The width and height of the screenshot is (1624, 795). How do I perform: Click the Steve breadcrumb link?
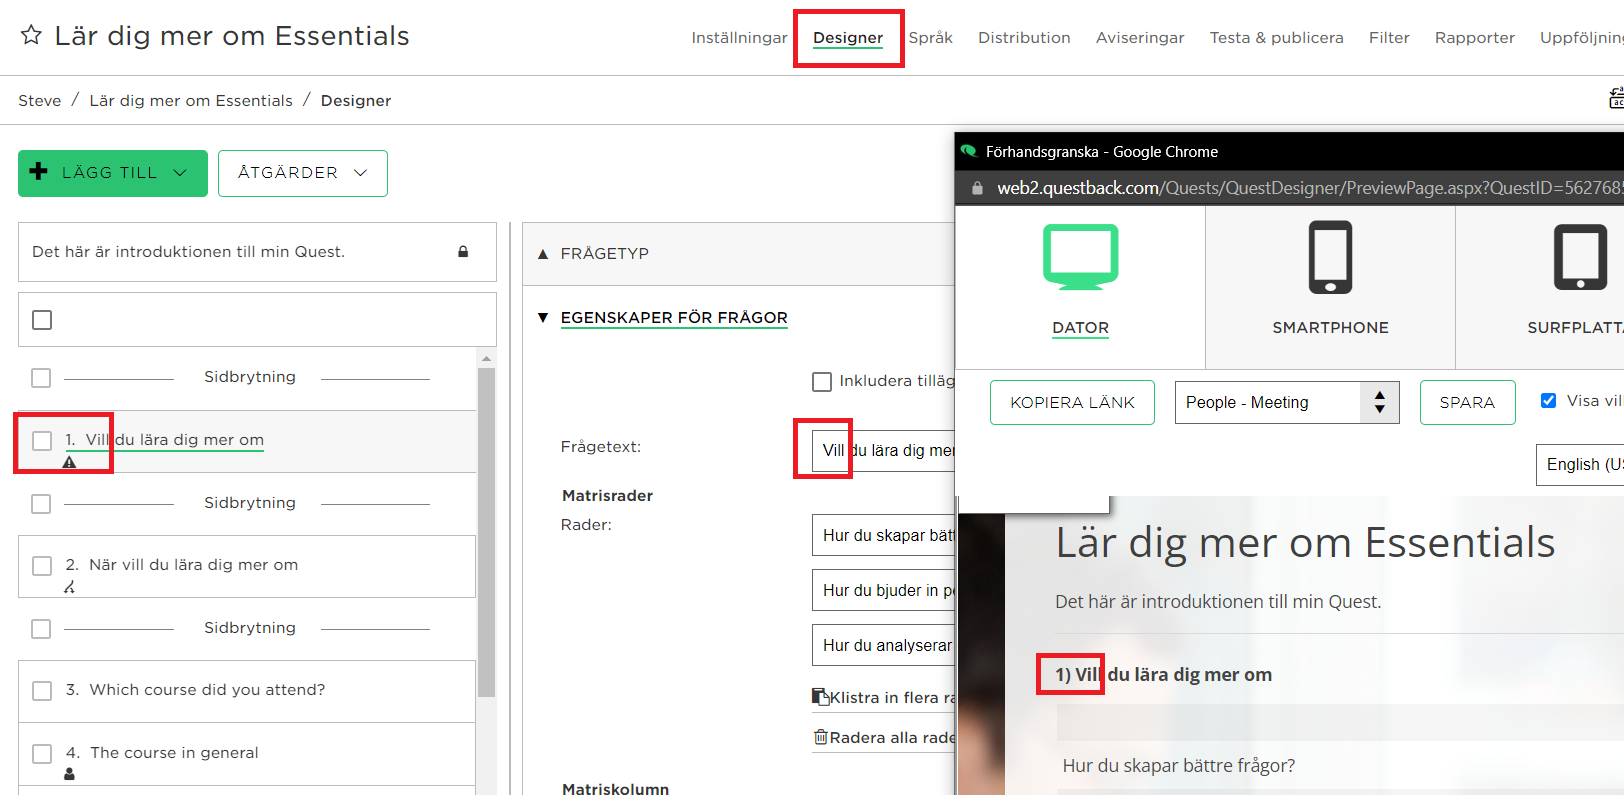click(40, 101)
